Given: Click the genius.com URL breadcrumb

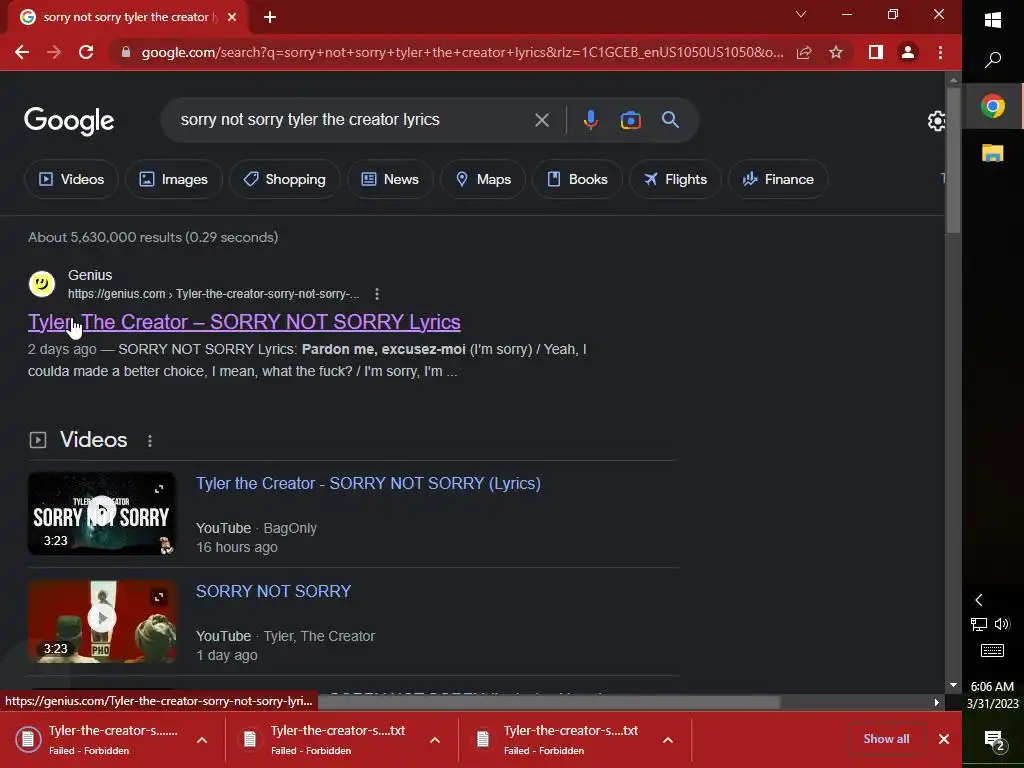Looking at the screenshot, I should [214, 294].
